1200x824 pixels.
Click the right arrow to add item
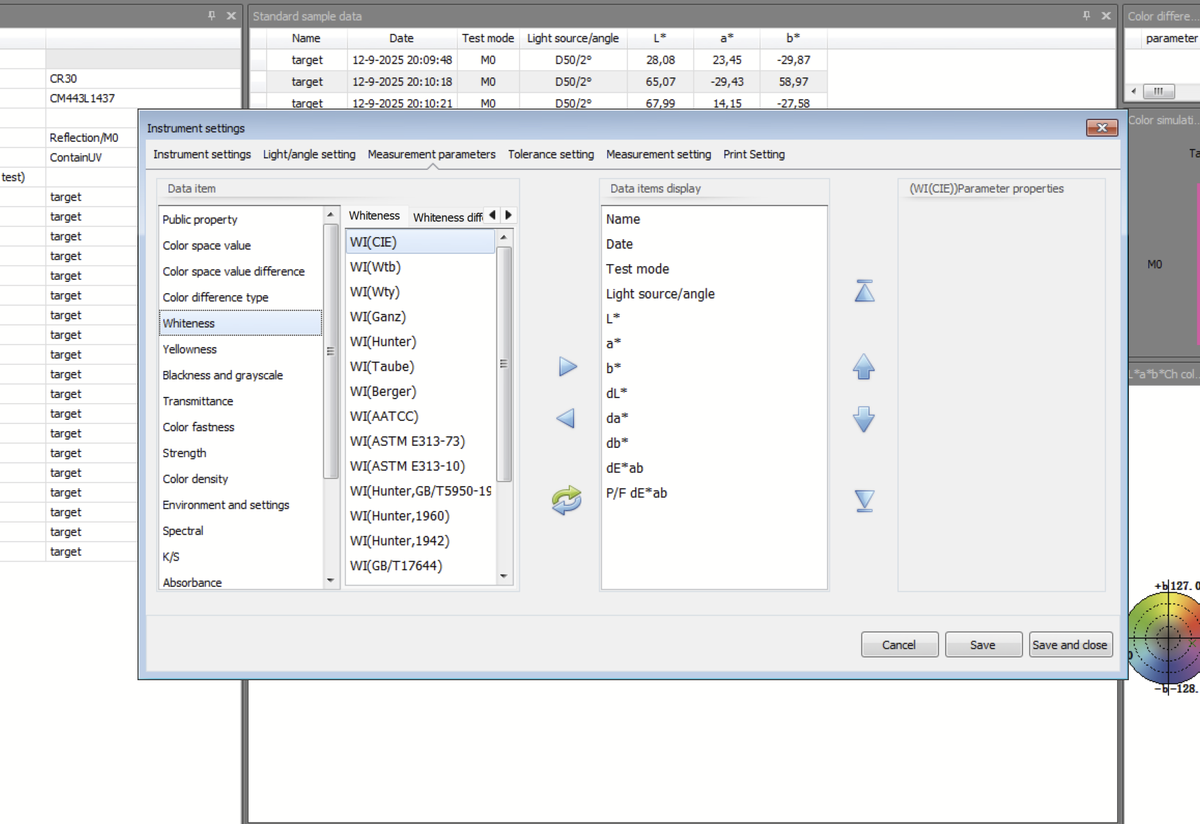[x=567, y=367]
